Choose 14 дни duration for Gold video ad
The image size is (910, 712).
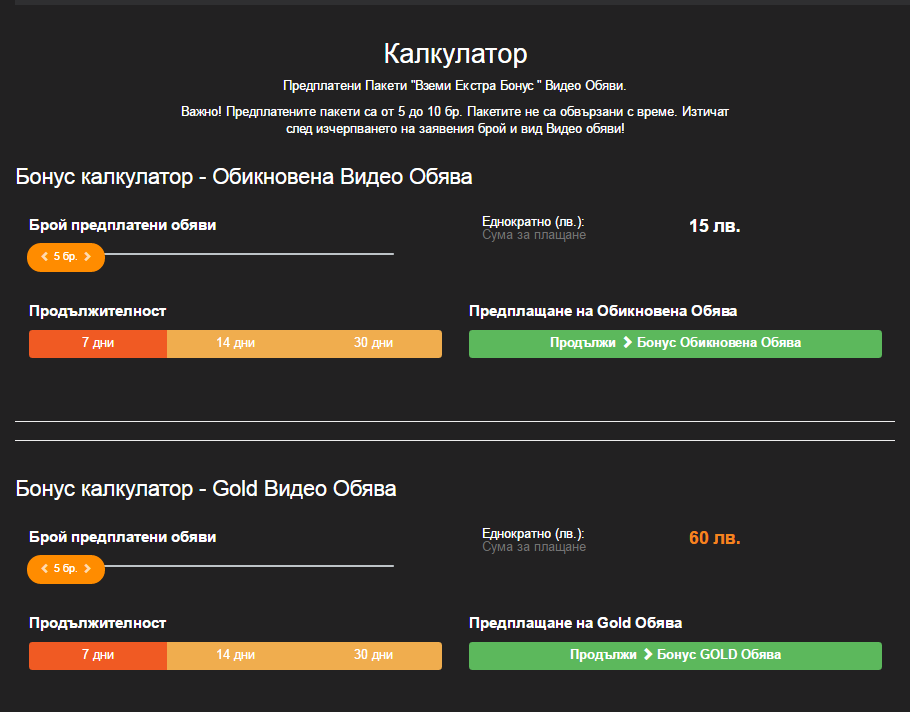[x=235, y=655]
